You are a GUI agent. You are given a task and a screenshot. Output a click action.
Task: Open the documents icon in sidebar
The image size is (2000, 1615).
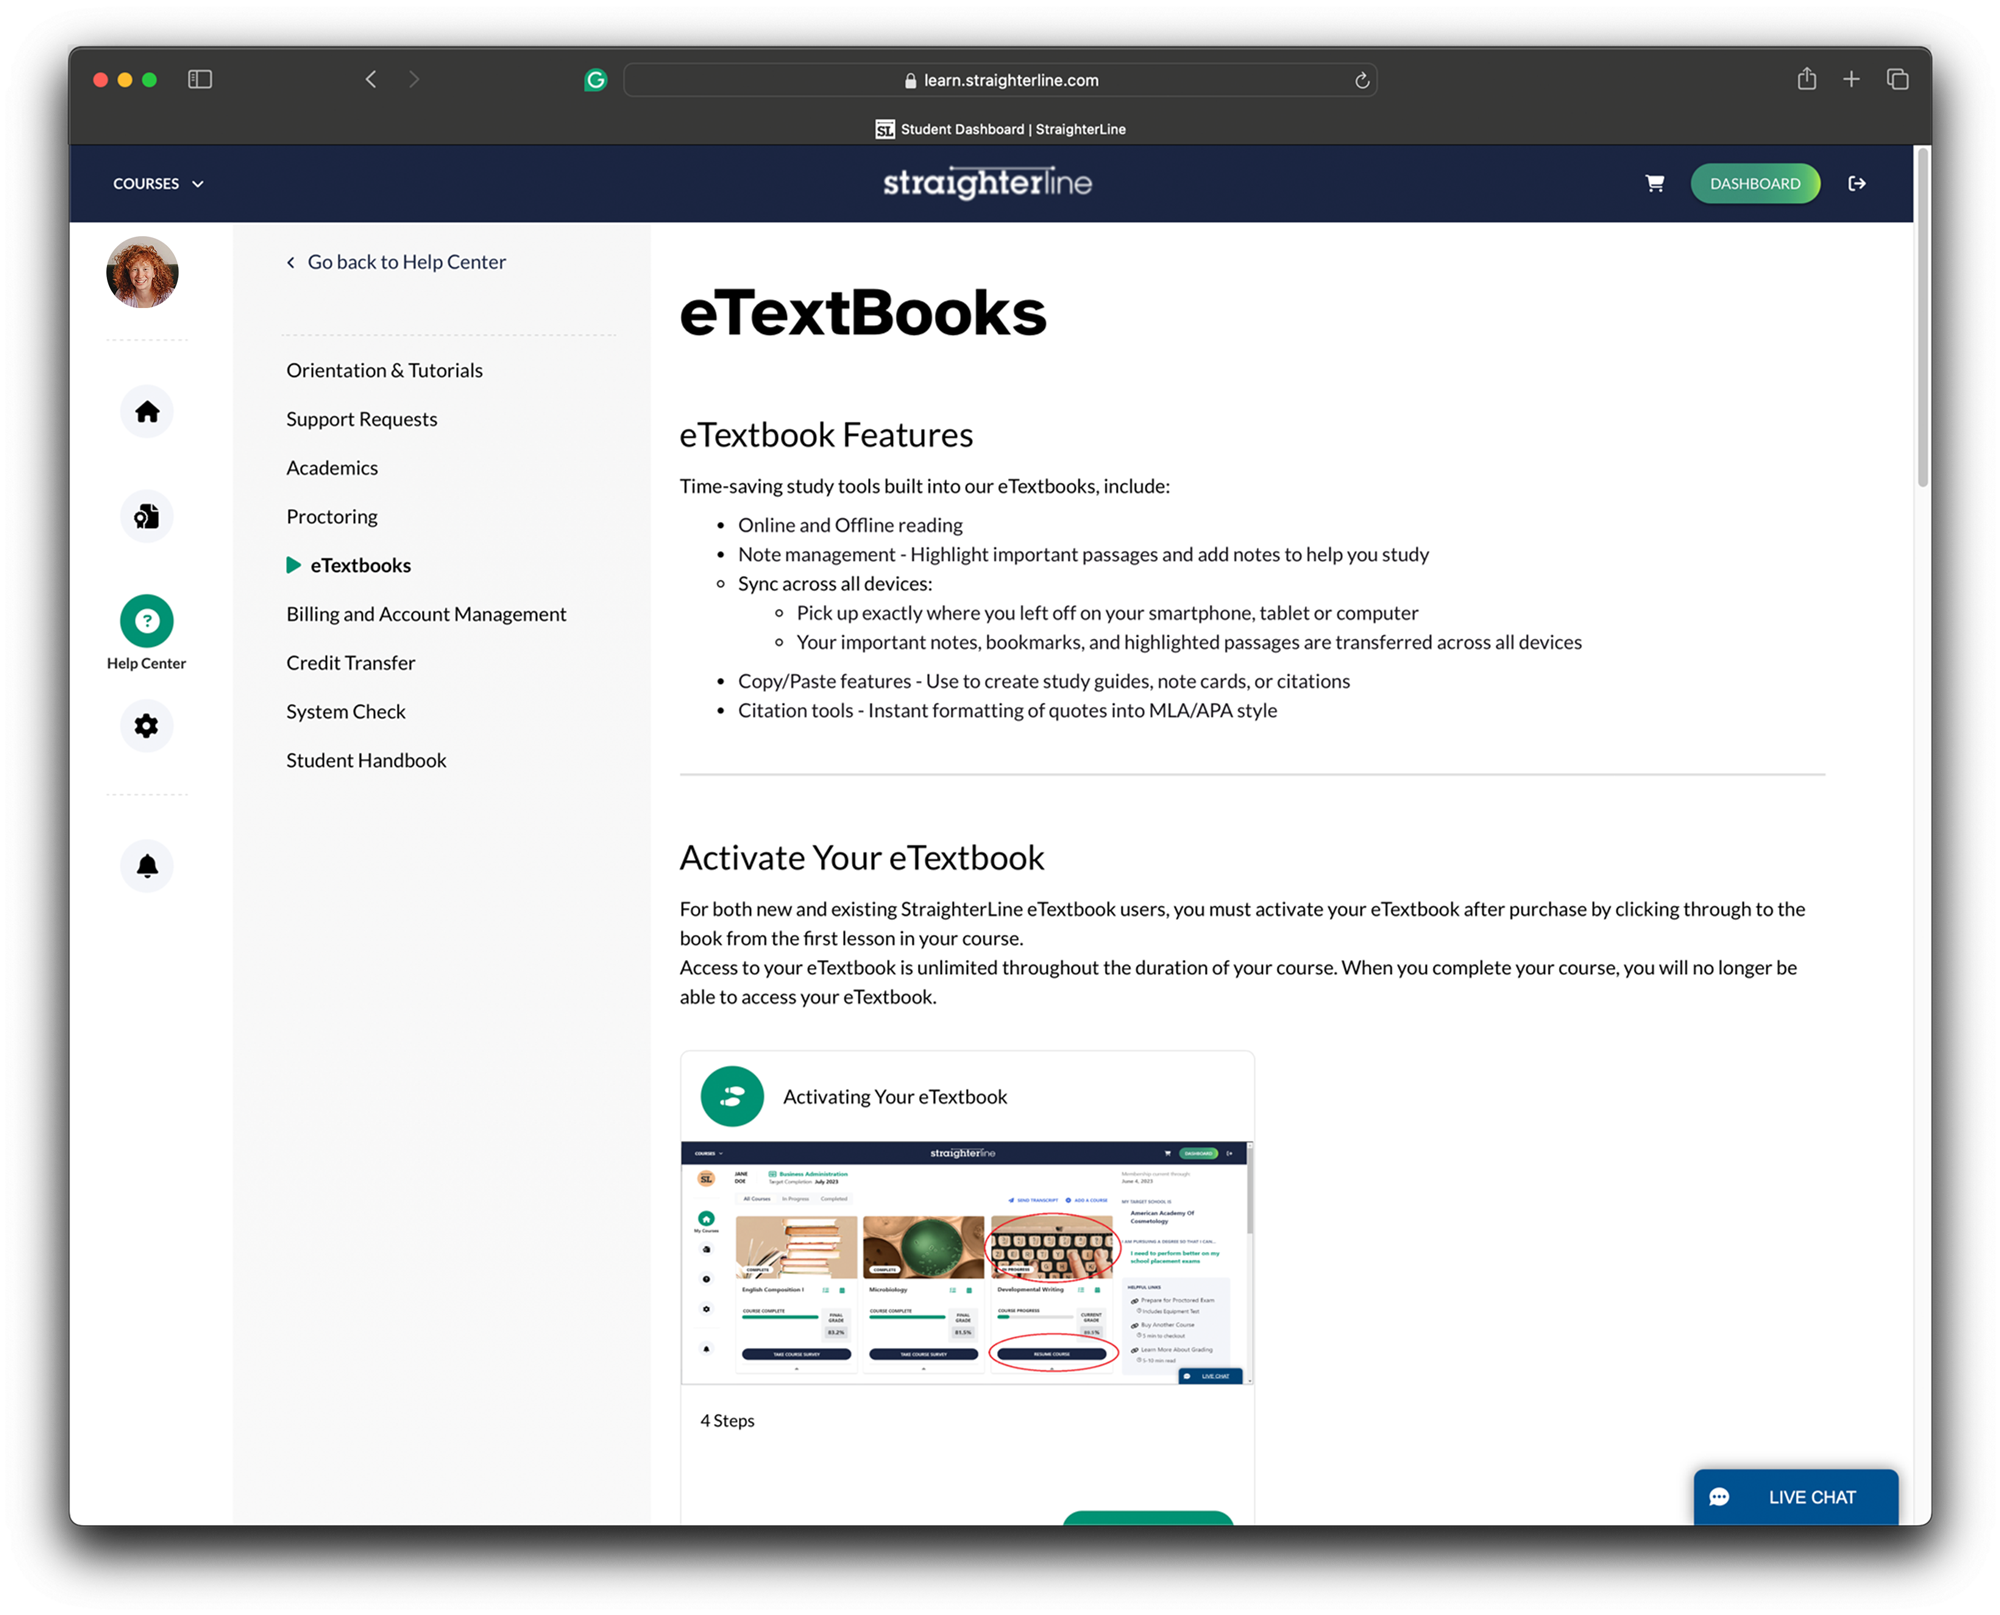pyautogui.click(x=147, y=516)
